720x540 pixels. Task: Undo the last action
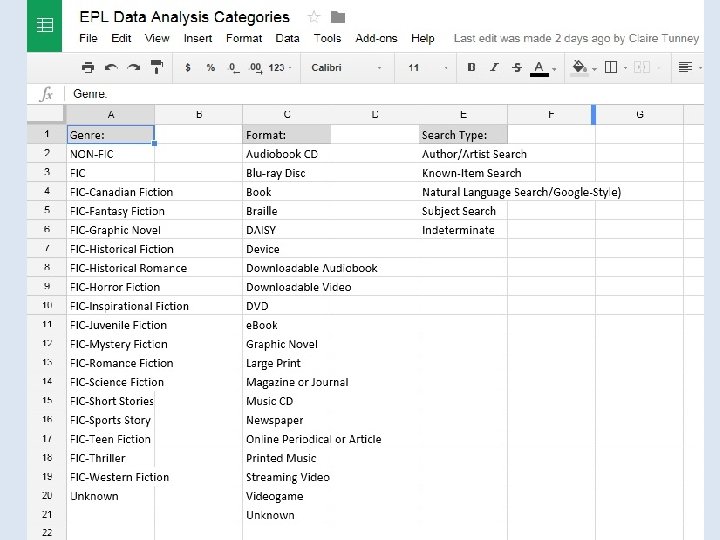point(111,68)
